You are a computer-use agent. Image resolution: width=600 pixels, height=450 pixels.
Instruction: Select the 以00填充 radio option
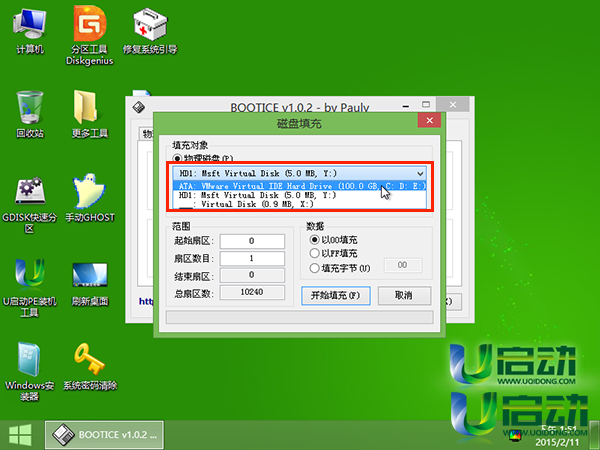click(x=314, y=240)
